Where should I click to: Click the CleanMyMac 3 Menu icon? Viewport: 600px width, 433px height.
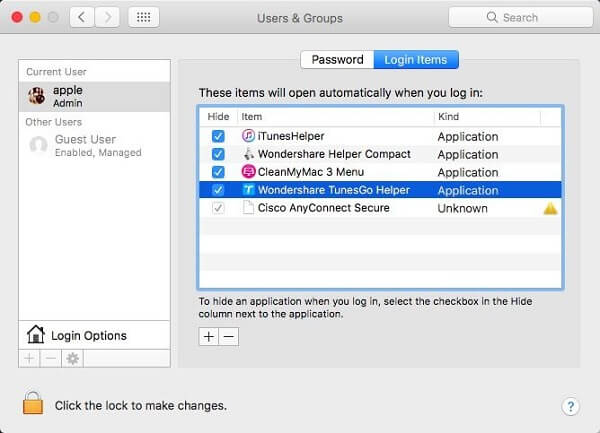(249, 172)
